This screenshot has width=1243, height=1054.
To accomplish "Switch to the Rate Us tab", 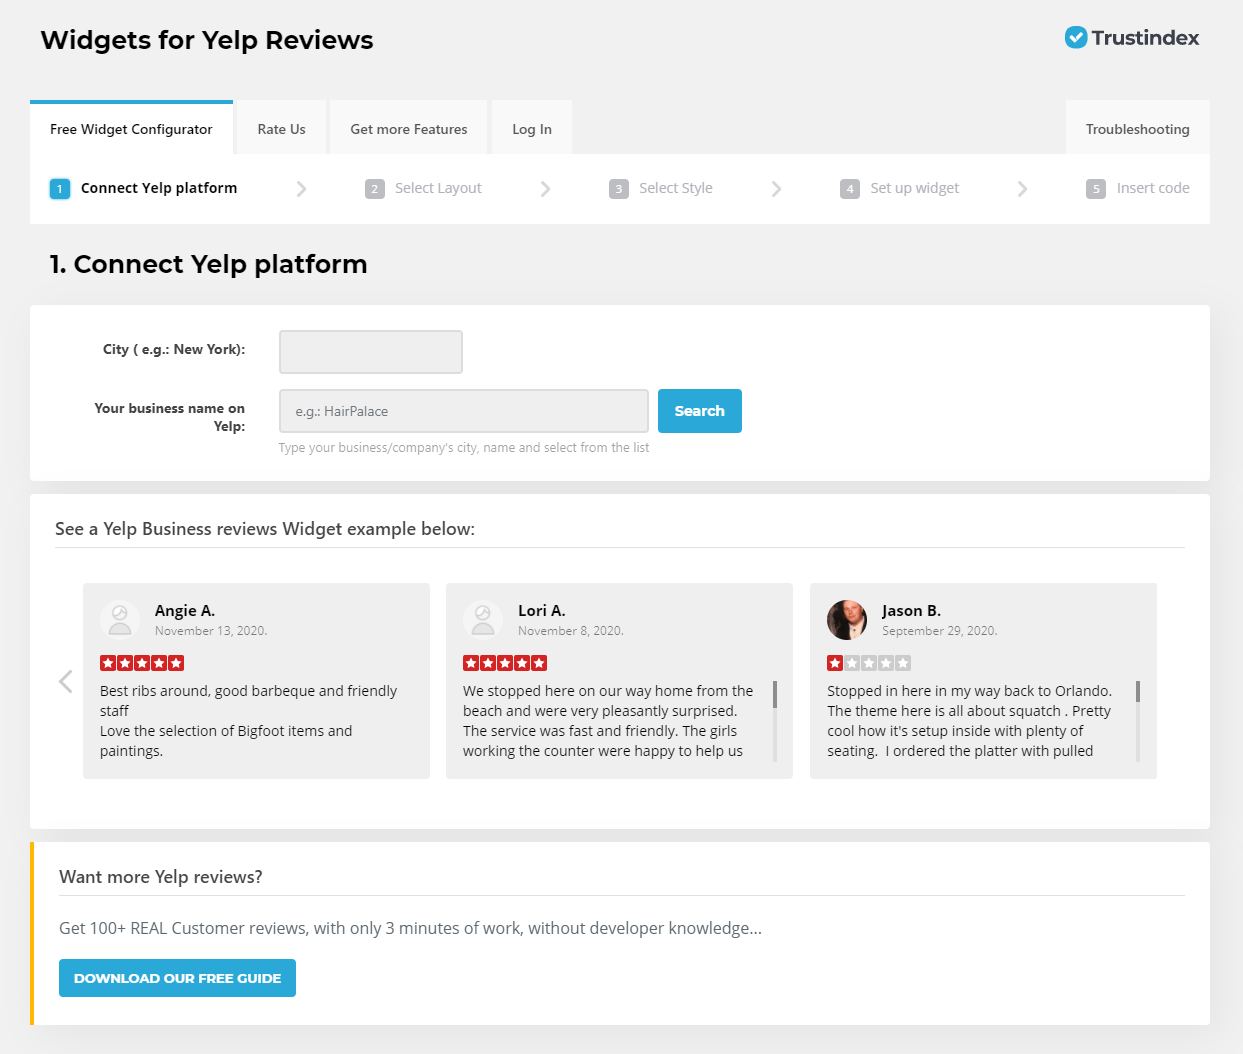I will (281, 129).
